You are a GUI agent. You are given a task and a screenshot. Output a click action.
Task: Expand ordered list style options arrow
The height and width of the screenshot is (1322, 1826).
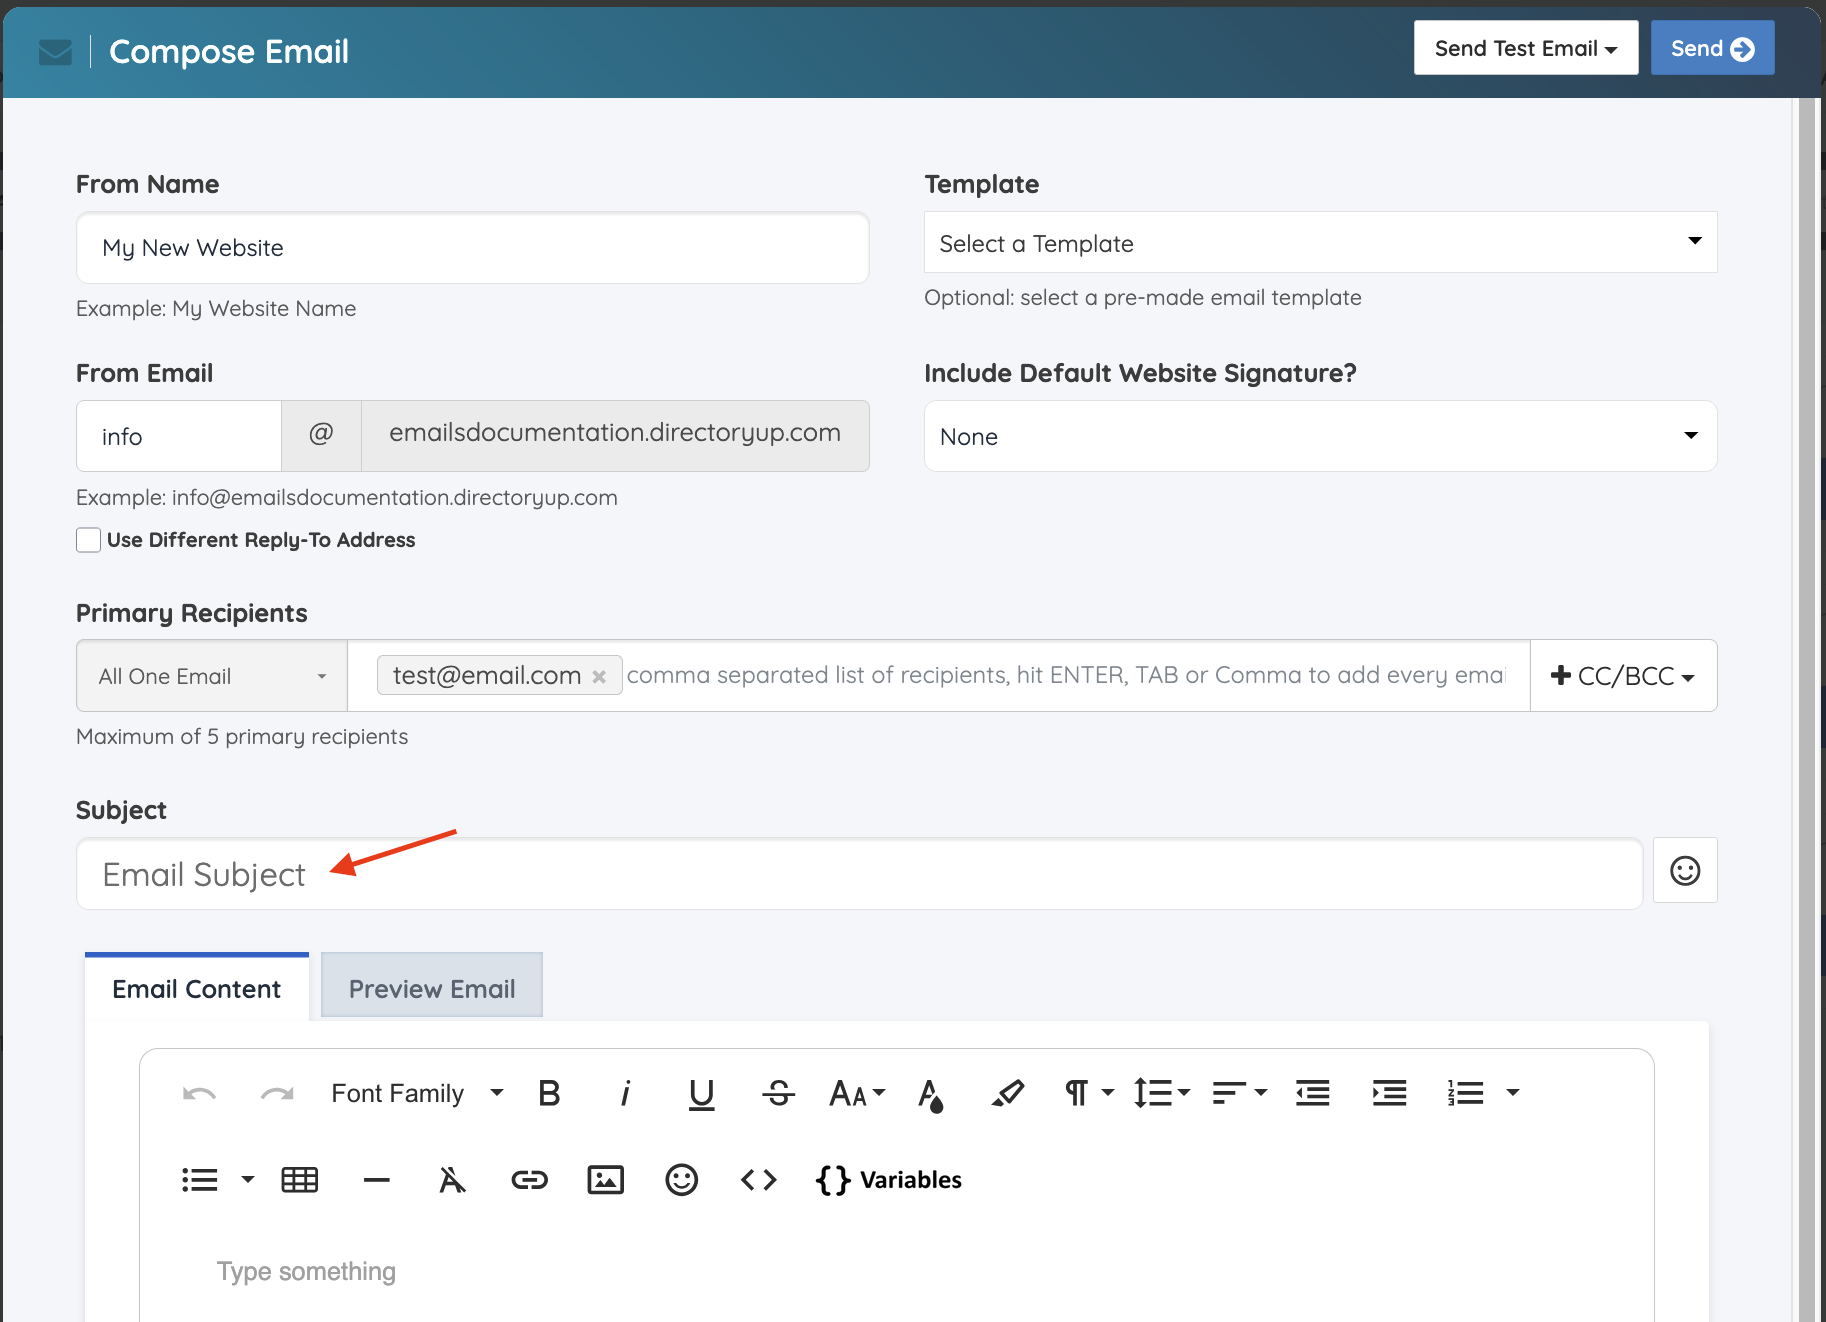[x=1513, y=1093]
